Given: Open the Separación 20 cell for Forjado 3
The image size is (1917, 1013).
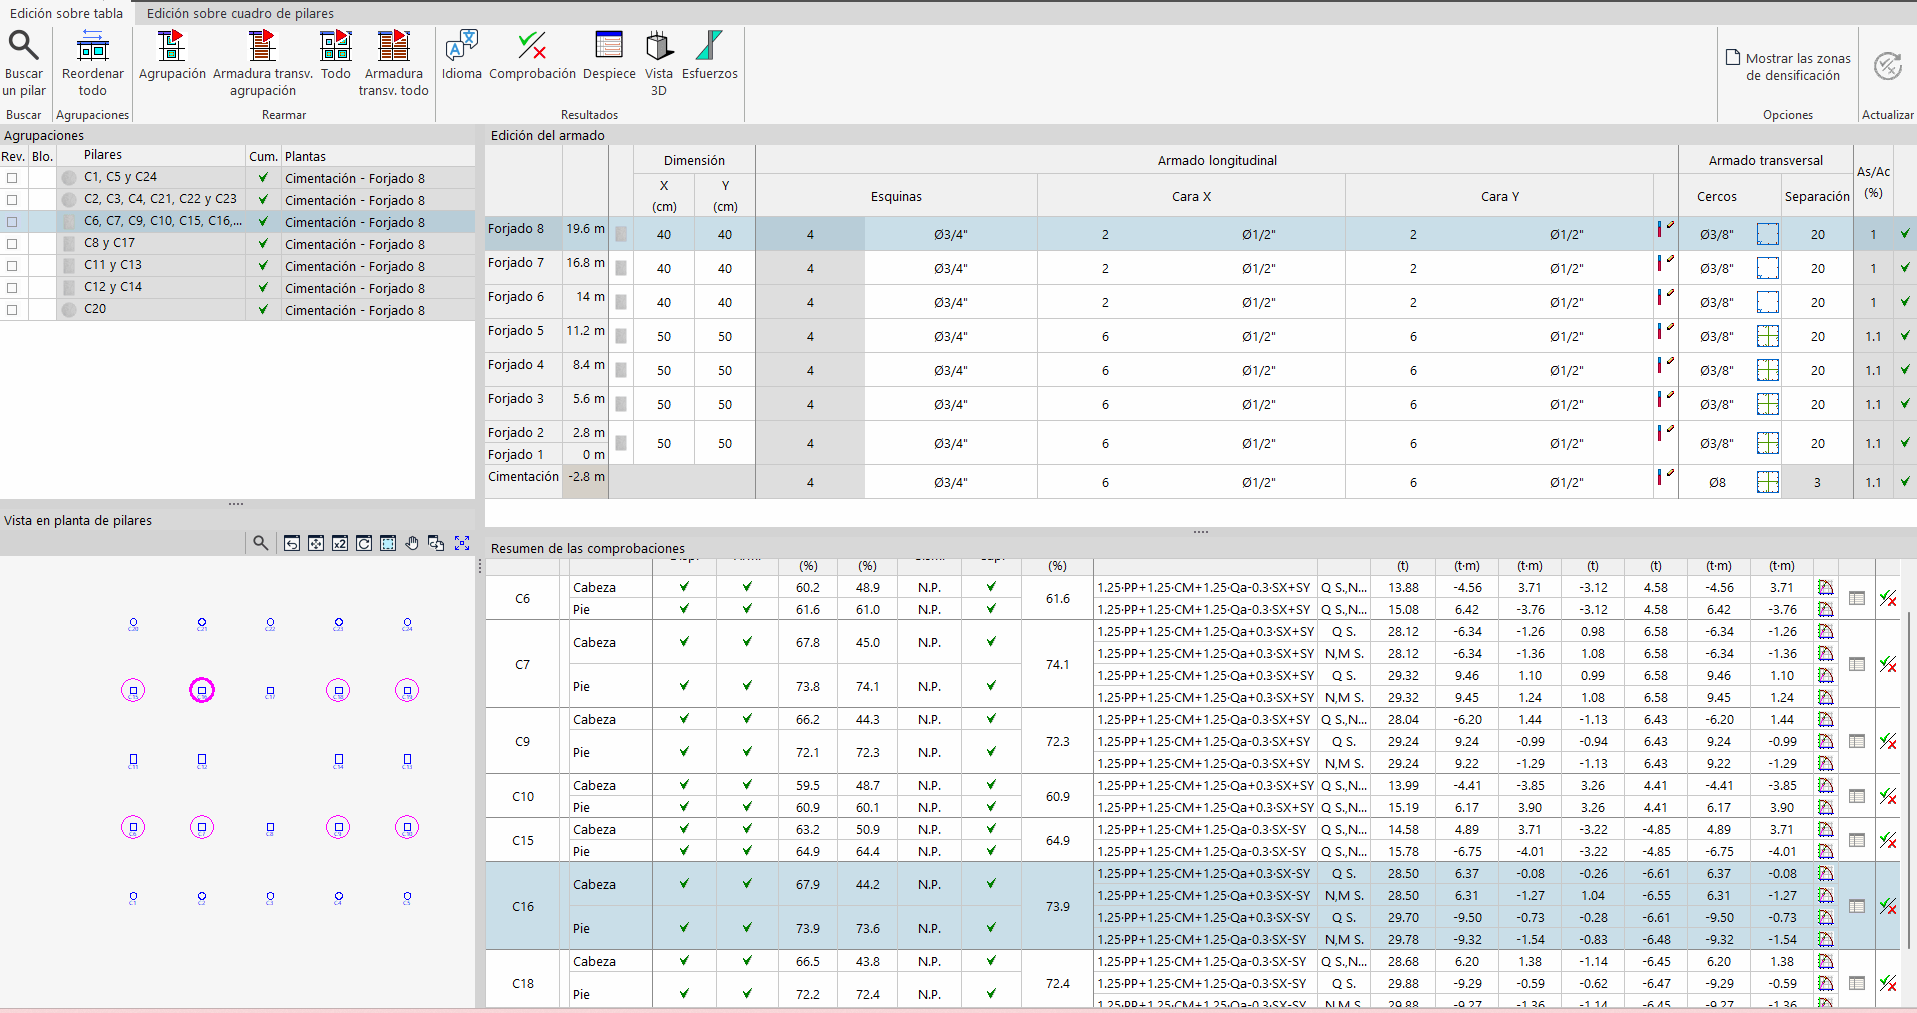Looking at the screenshot, I should point(1817,404).
